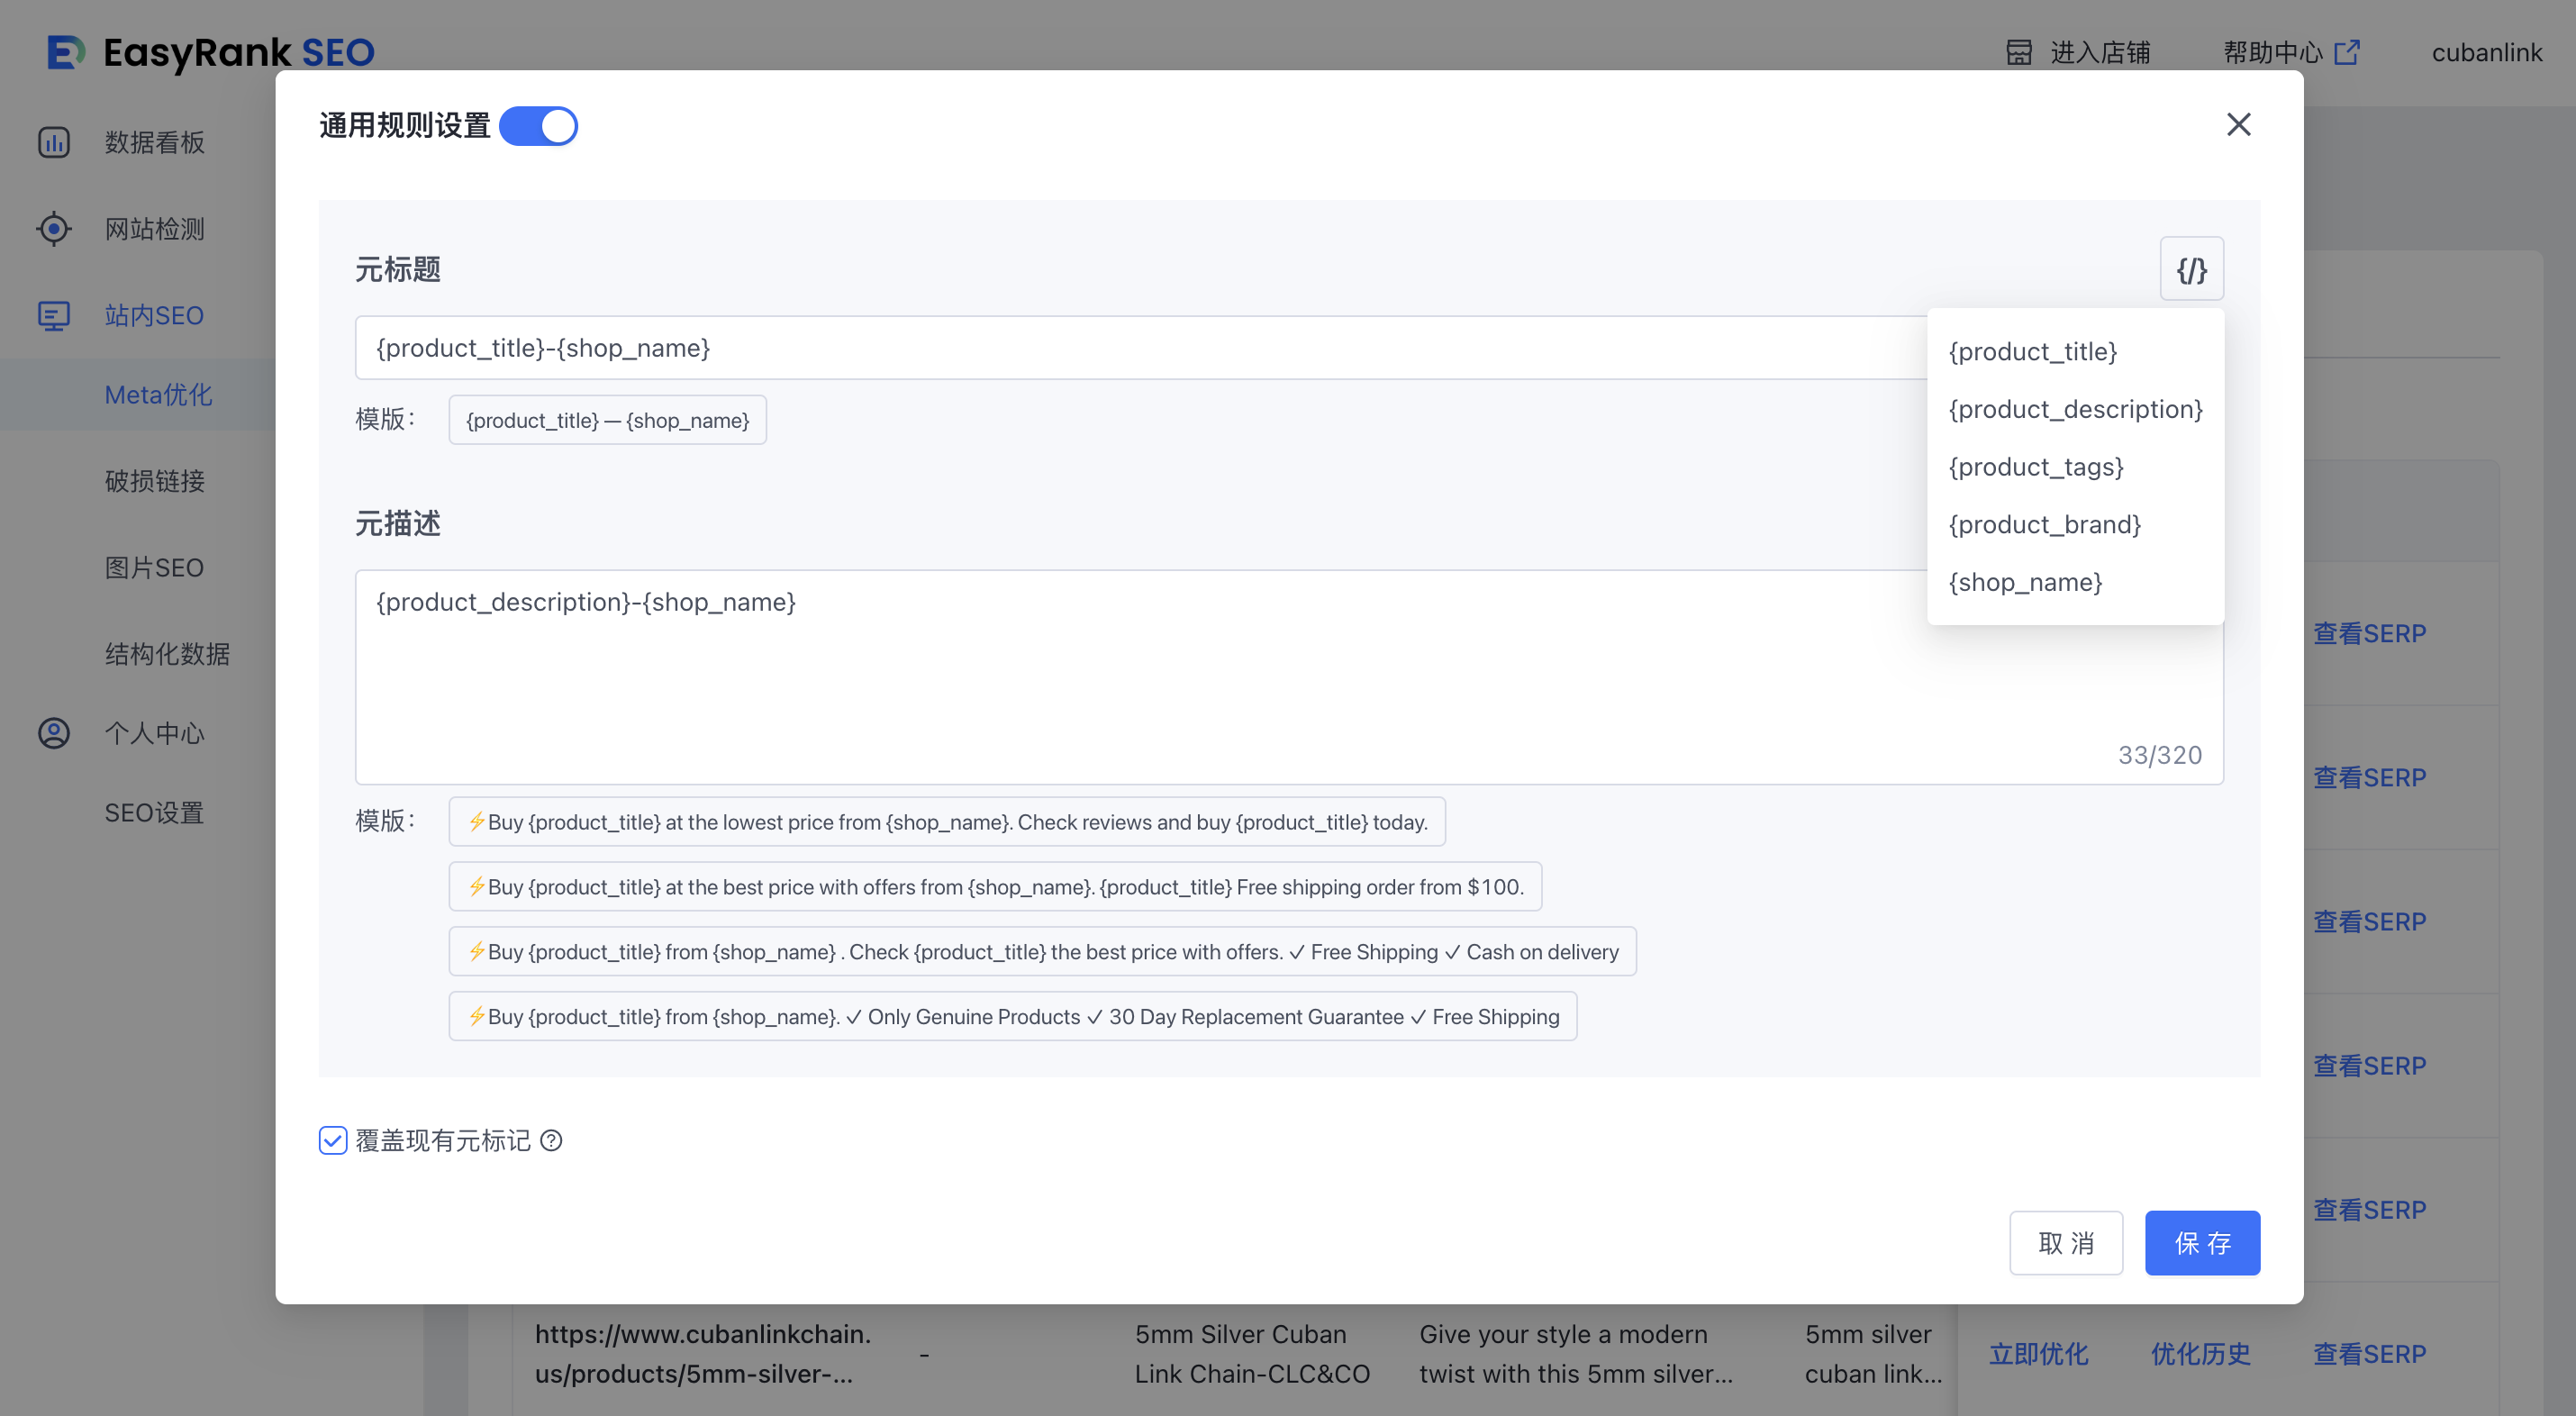
Task: Open 网站检测 in the sidebar
Action: [x=154, y=229]
